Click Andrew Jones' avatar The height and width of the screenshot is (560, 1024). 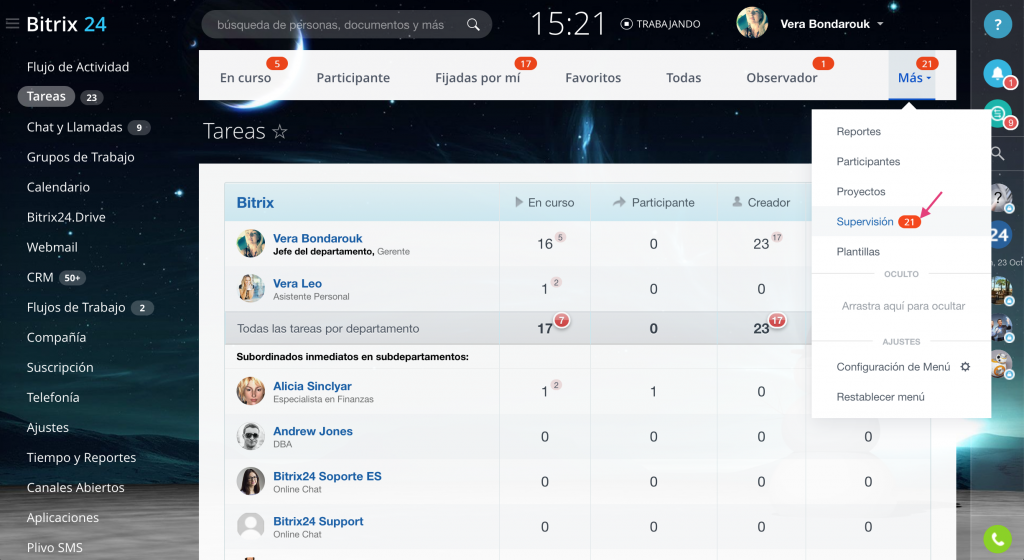[251, 436]
